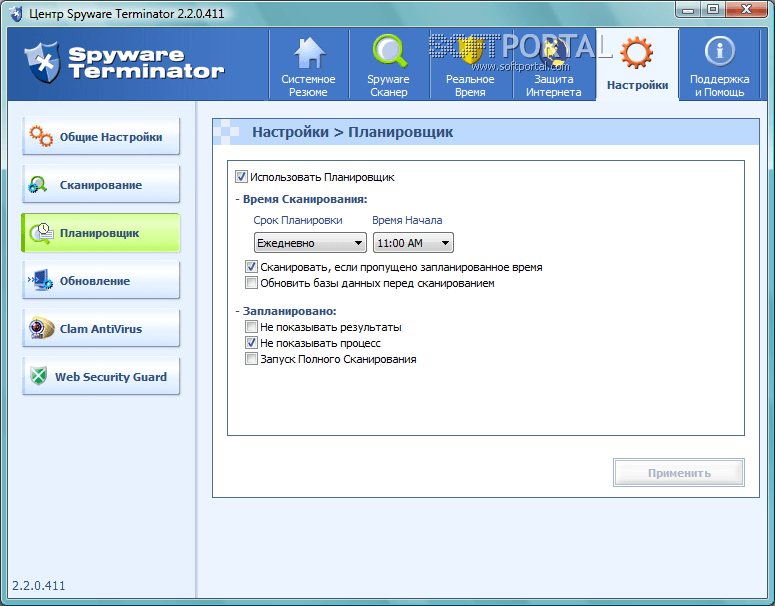The width and height of the screenshot is (775, 606).
Task: Open Общие Настройки section
Action: pos(101,136)
